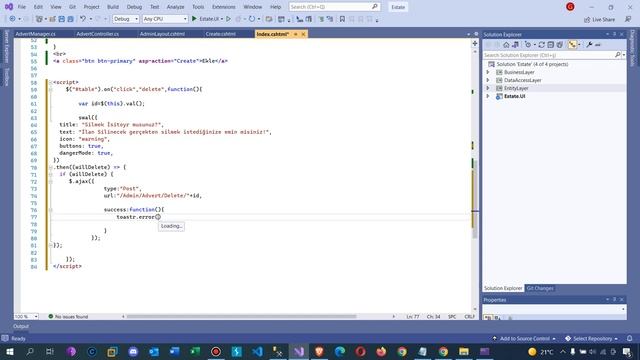Click Pending Changes filter clock icon
This screenshot has height=360, width=640.
pyautogui.click(x=528, y=44)
